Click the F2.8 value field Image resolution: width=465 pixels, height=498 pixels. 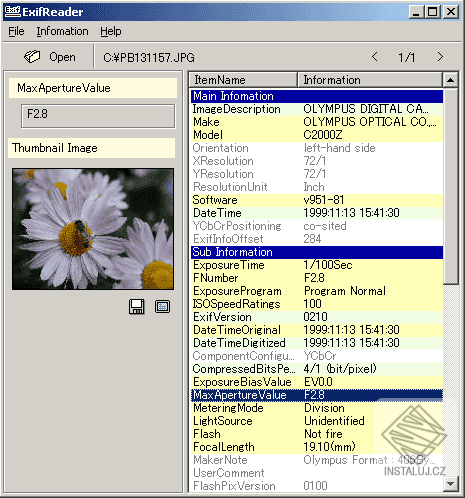[x=98, y=116]
